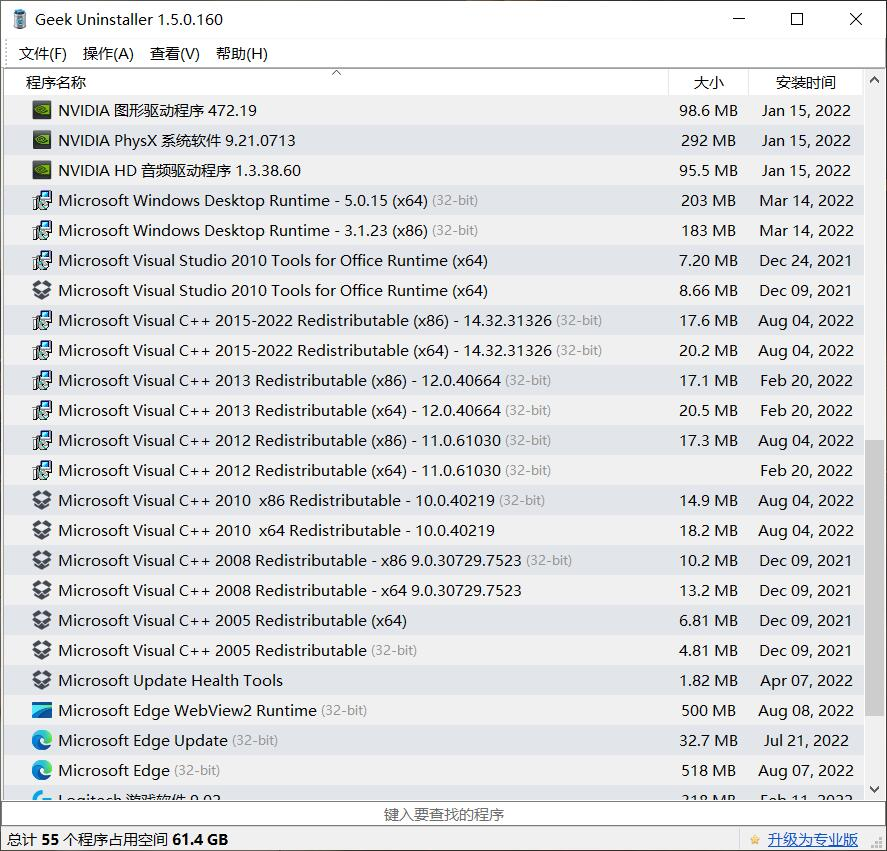The width and height of the screenshot is (887, 851).
Task: Click icon for Visual C++ 2010 x64
Action: pyautogui.click(x=42, y=530)
